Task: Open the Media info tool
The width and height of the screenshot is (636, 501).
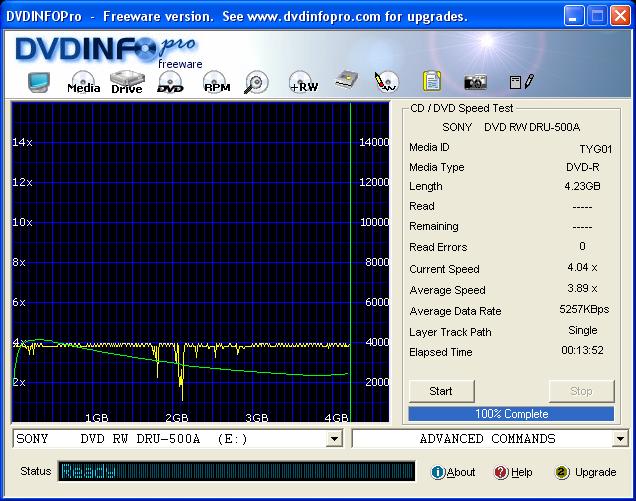Action: tap(84, 82)
